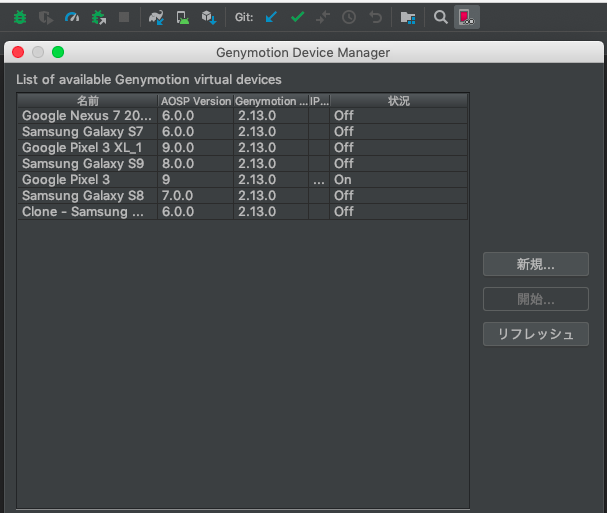Viewport: 607px width, 513px height.
Task: Open SDK Manager icon
Action: (x=209, y=17)
